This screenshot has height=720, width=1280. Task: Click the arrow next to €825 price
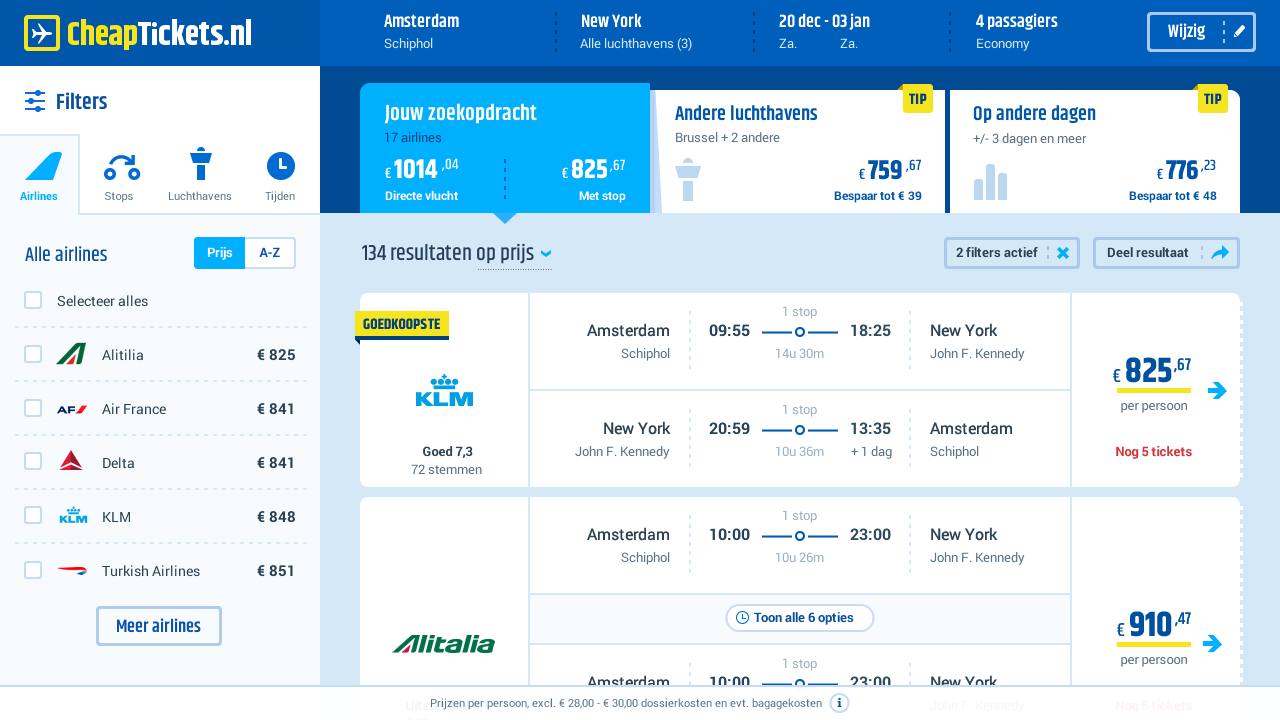1217,391
